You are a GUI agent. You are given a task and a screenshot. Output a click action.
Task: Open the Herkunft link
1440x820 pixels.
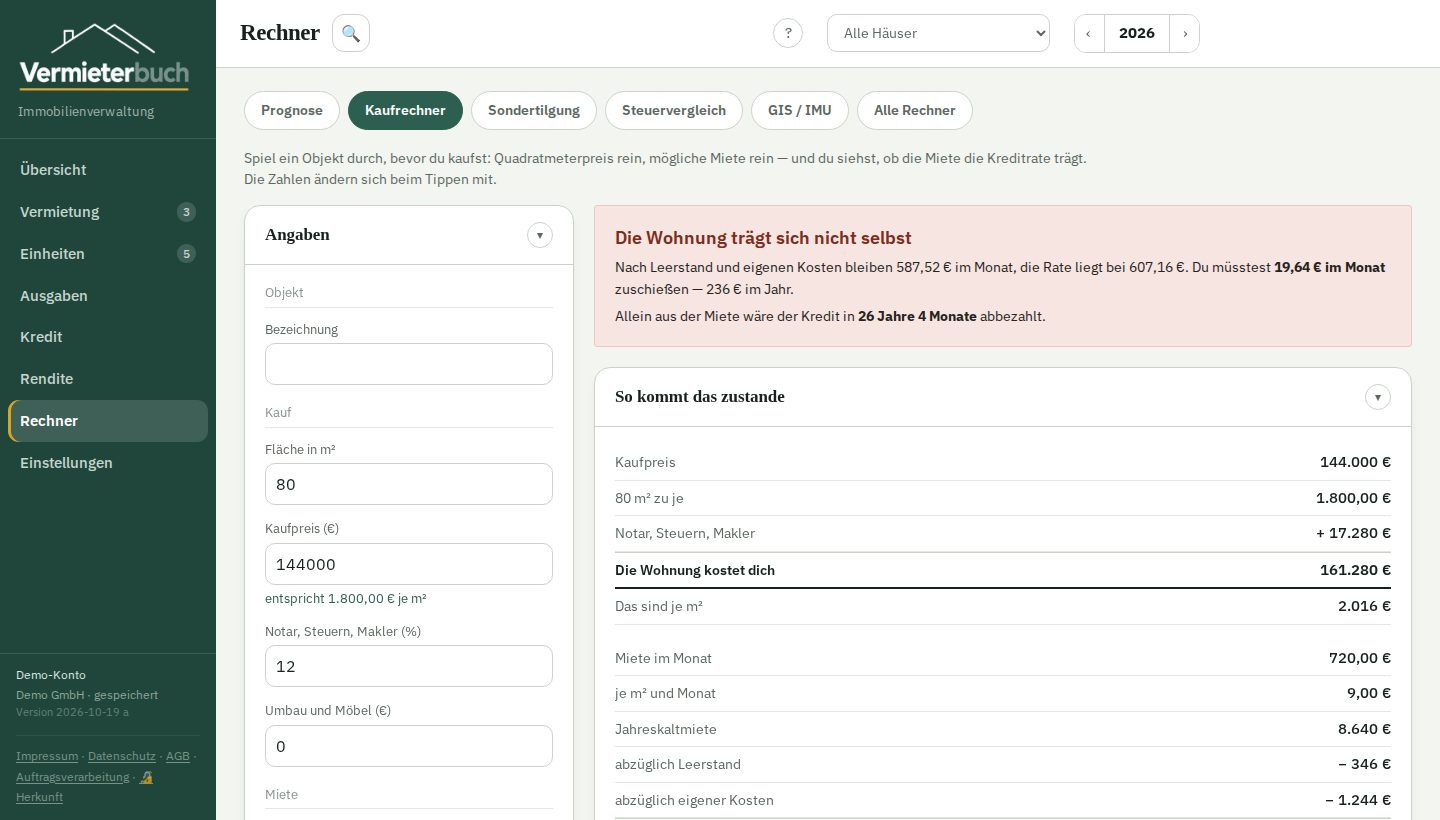pyautogui.click(x=39, y=797)
